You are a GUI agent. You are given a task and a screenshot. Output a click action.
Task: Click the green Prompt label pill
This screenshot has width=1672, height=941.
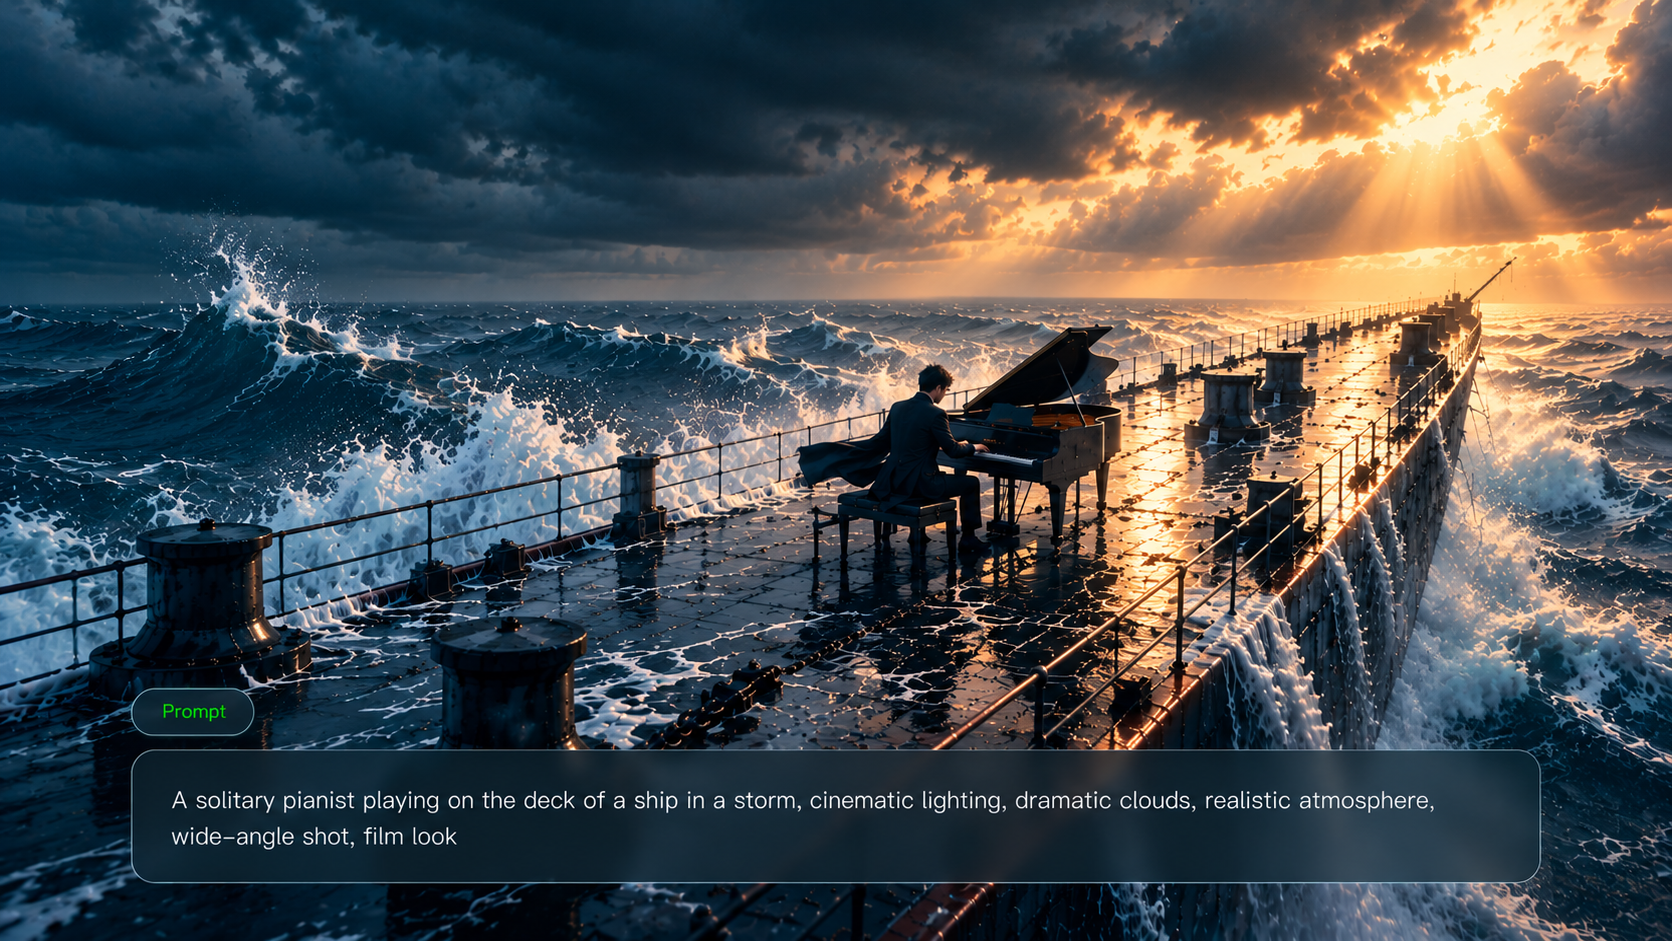click(193, 712)
